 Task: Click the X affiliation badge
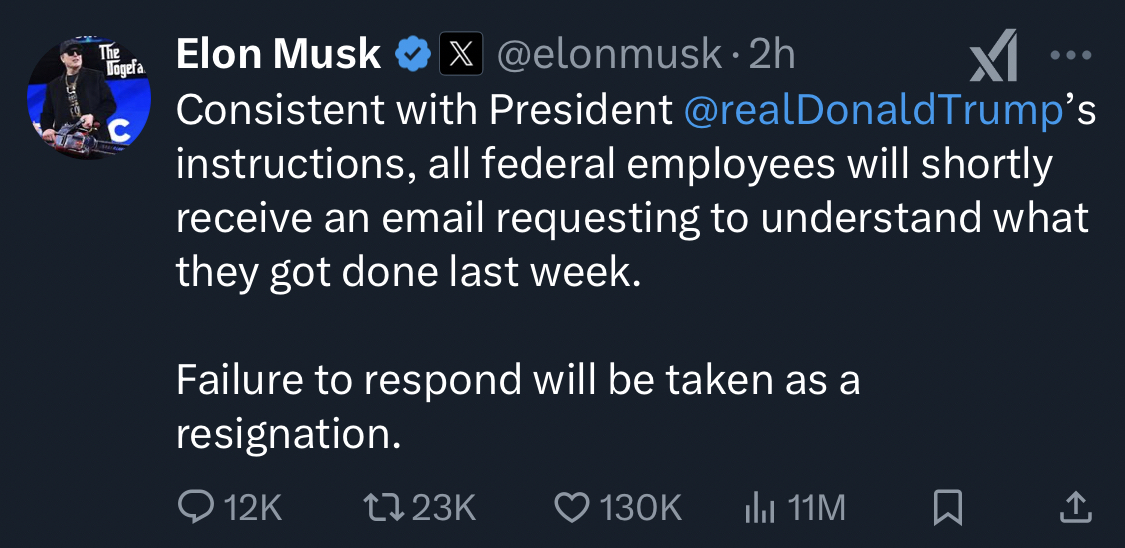(461, 55)
